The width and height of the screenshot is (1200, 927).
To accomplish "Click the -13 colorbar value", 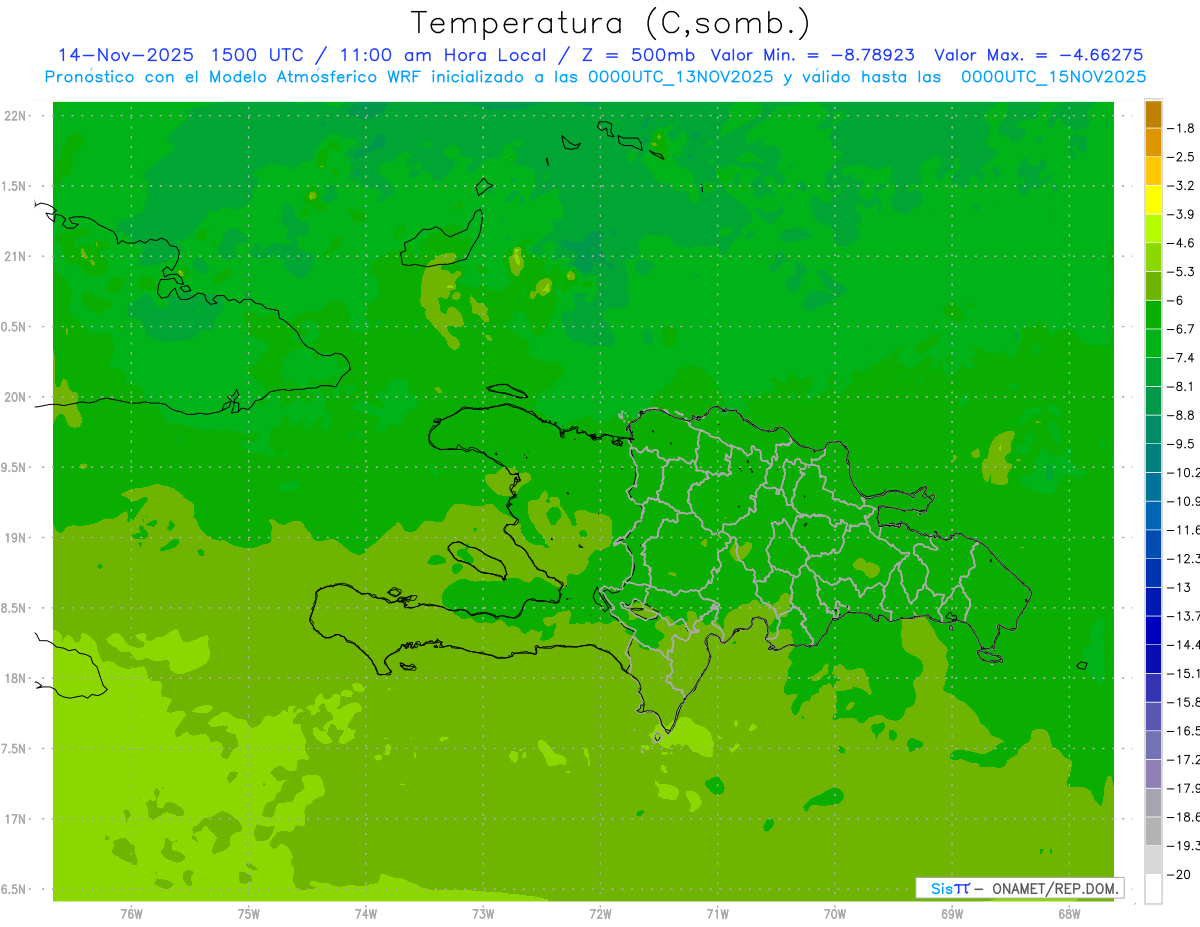I will coord(1178,587).
